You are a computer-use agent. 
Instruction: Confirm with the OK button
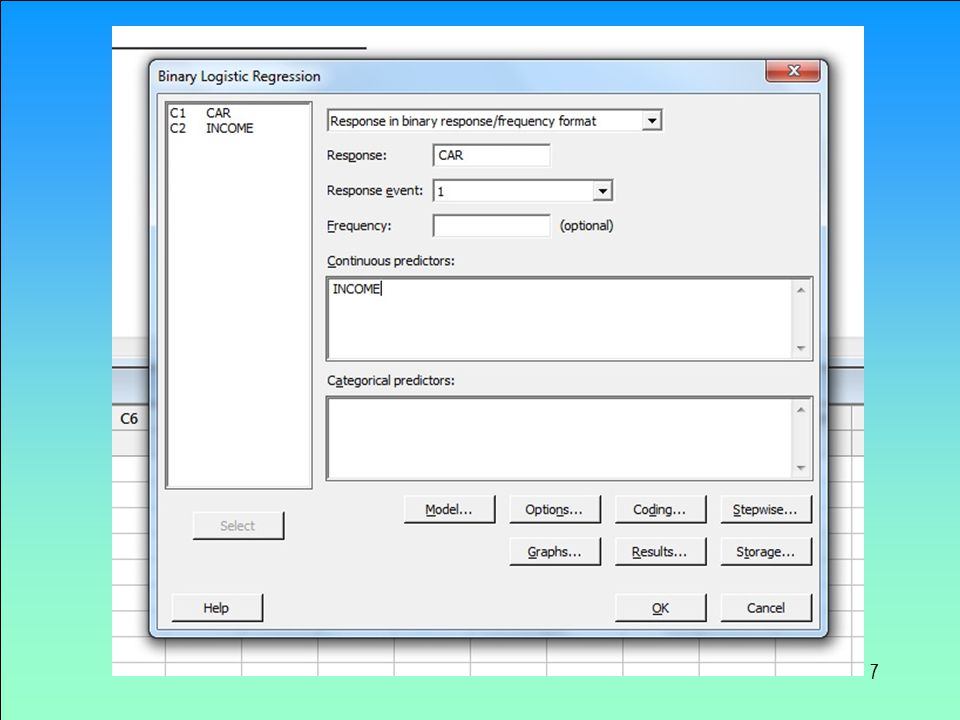tap(660, 608)
